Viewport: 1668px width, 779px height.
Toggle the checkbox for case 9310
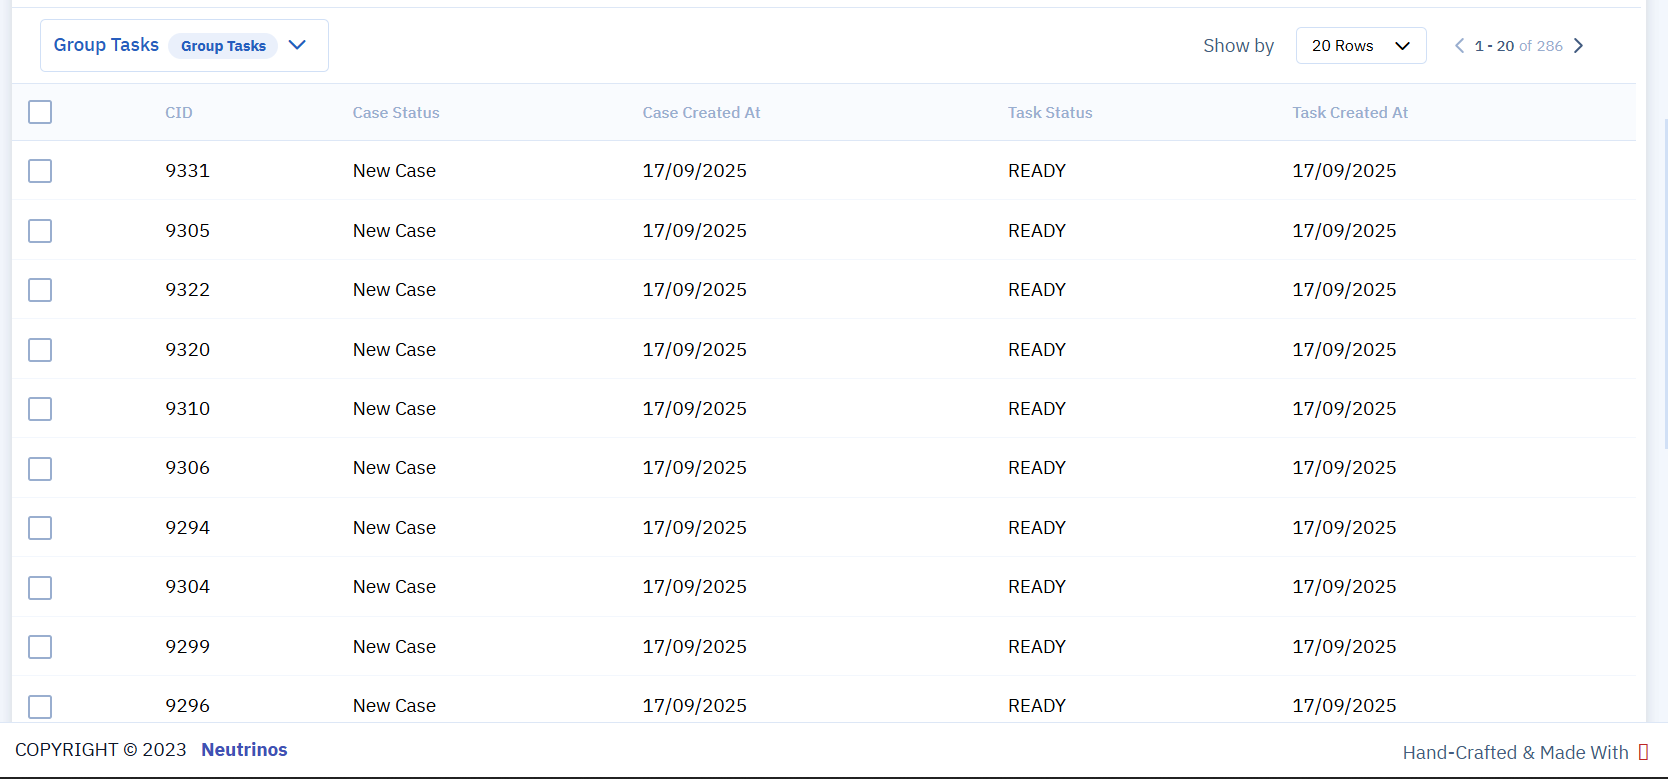(40, 409)
